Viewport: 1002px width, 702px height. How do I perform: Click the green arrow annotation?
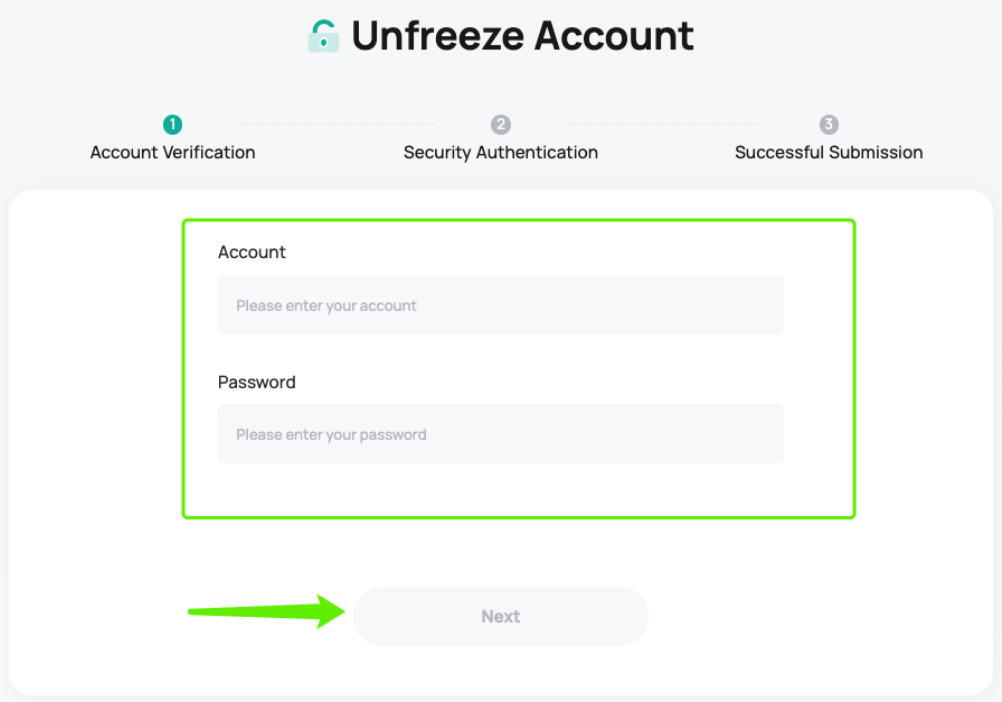coord(266,611)
